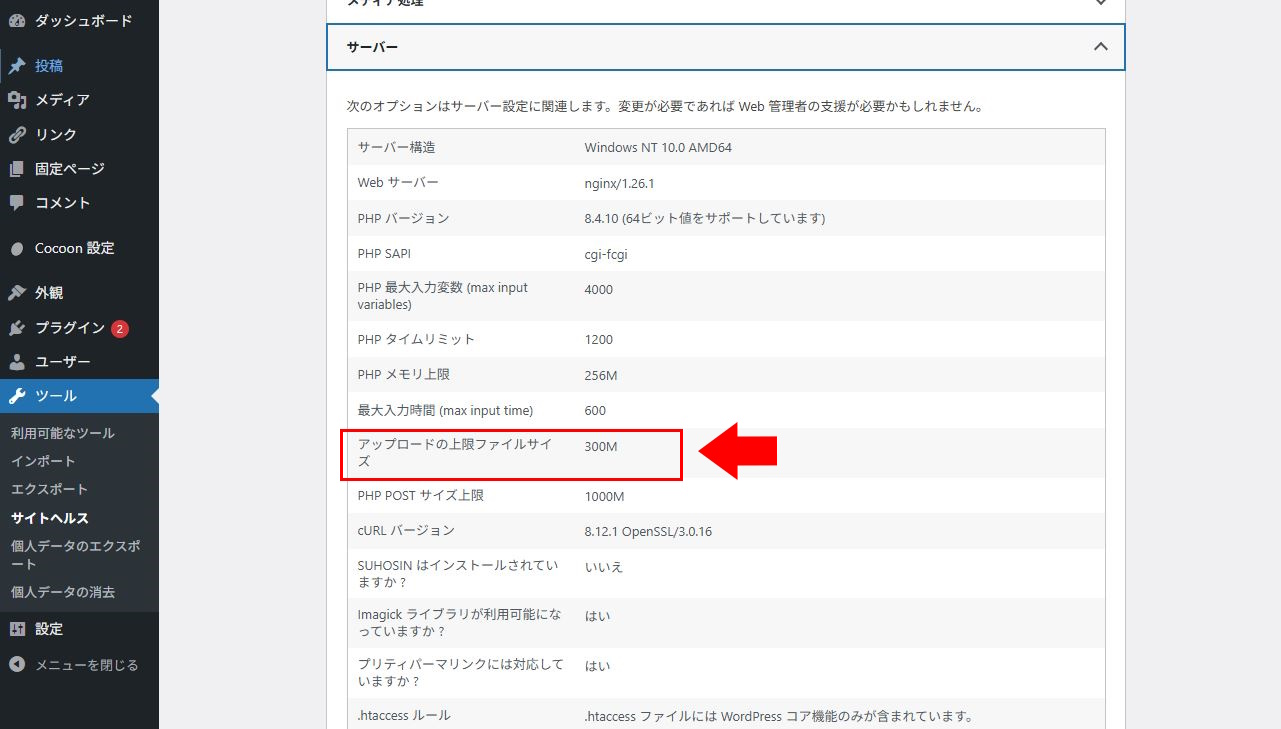The height and width of the screenshot is (729, 1281).
Task: Open 個人データの消去 submenu link
Action: point(63,592)
